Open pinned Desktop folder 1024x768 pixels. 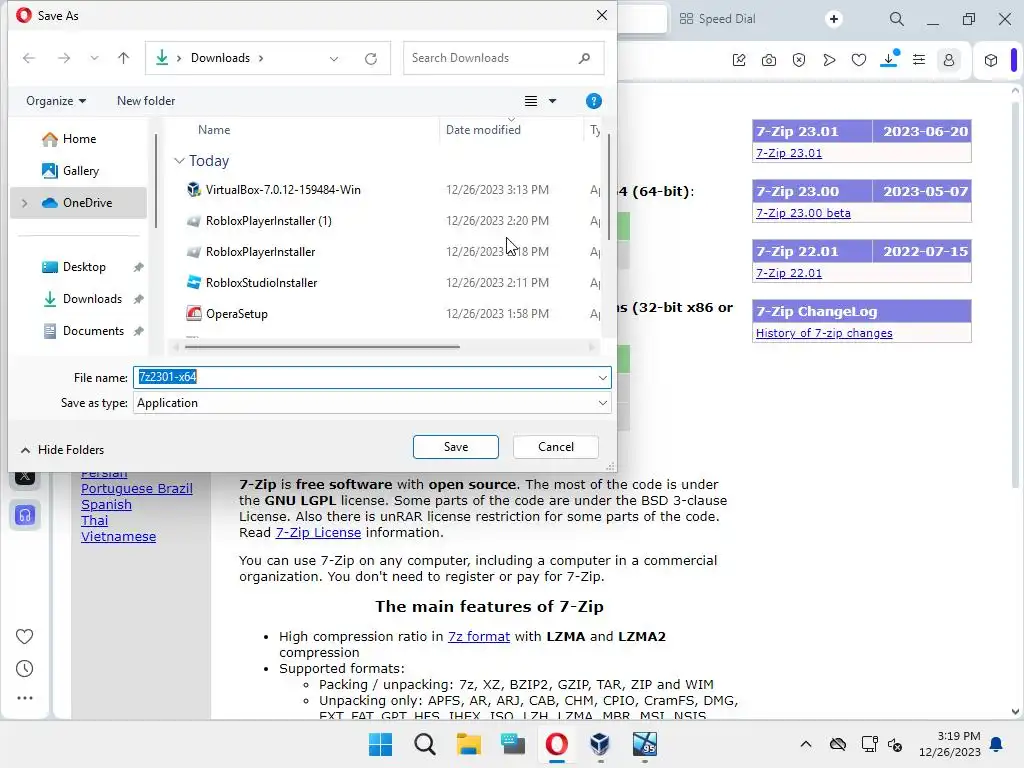84,266
